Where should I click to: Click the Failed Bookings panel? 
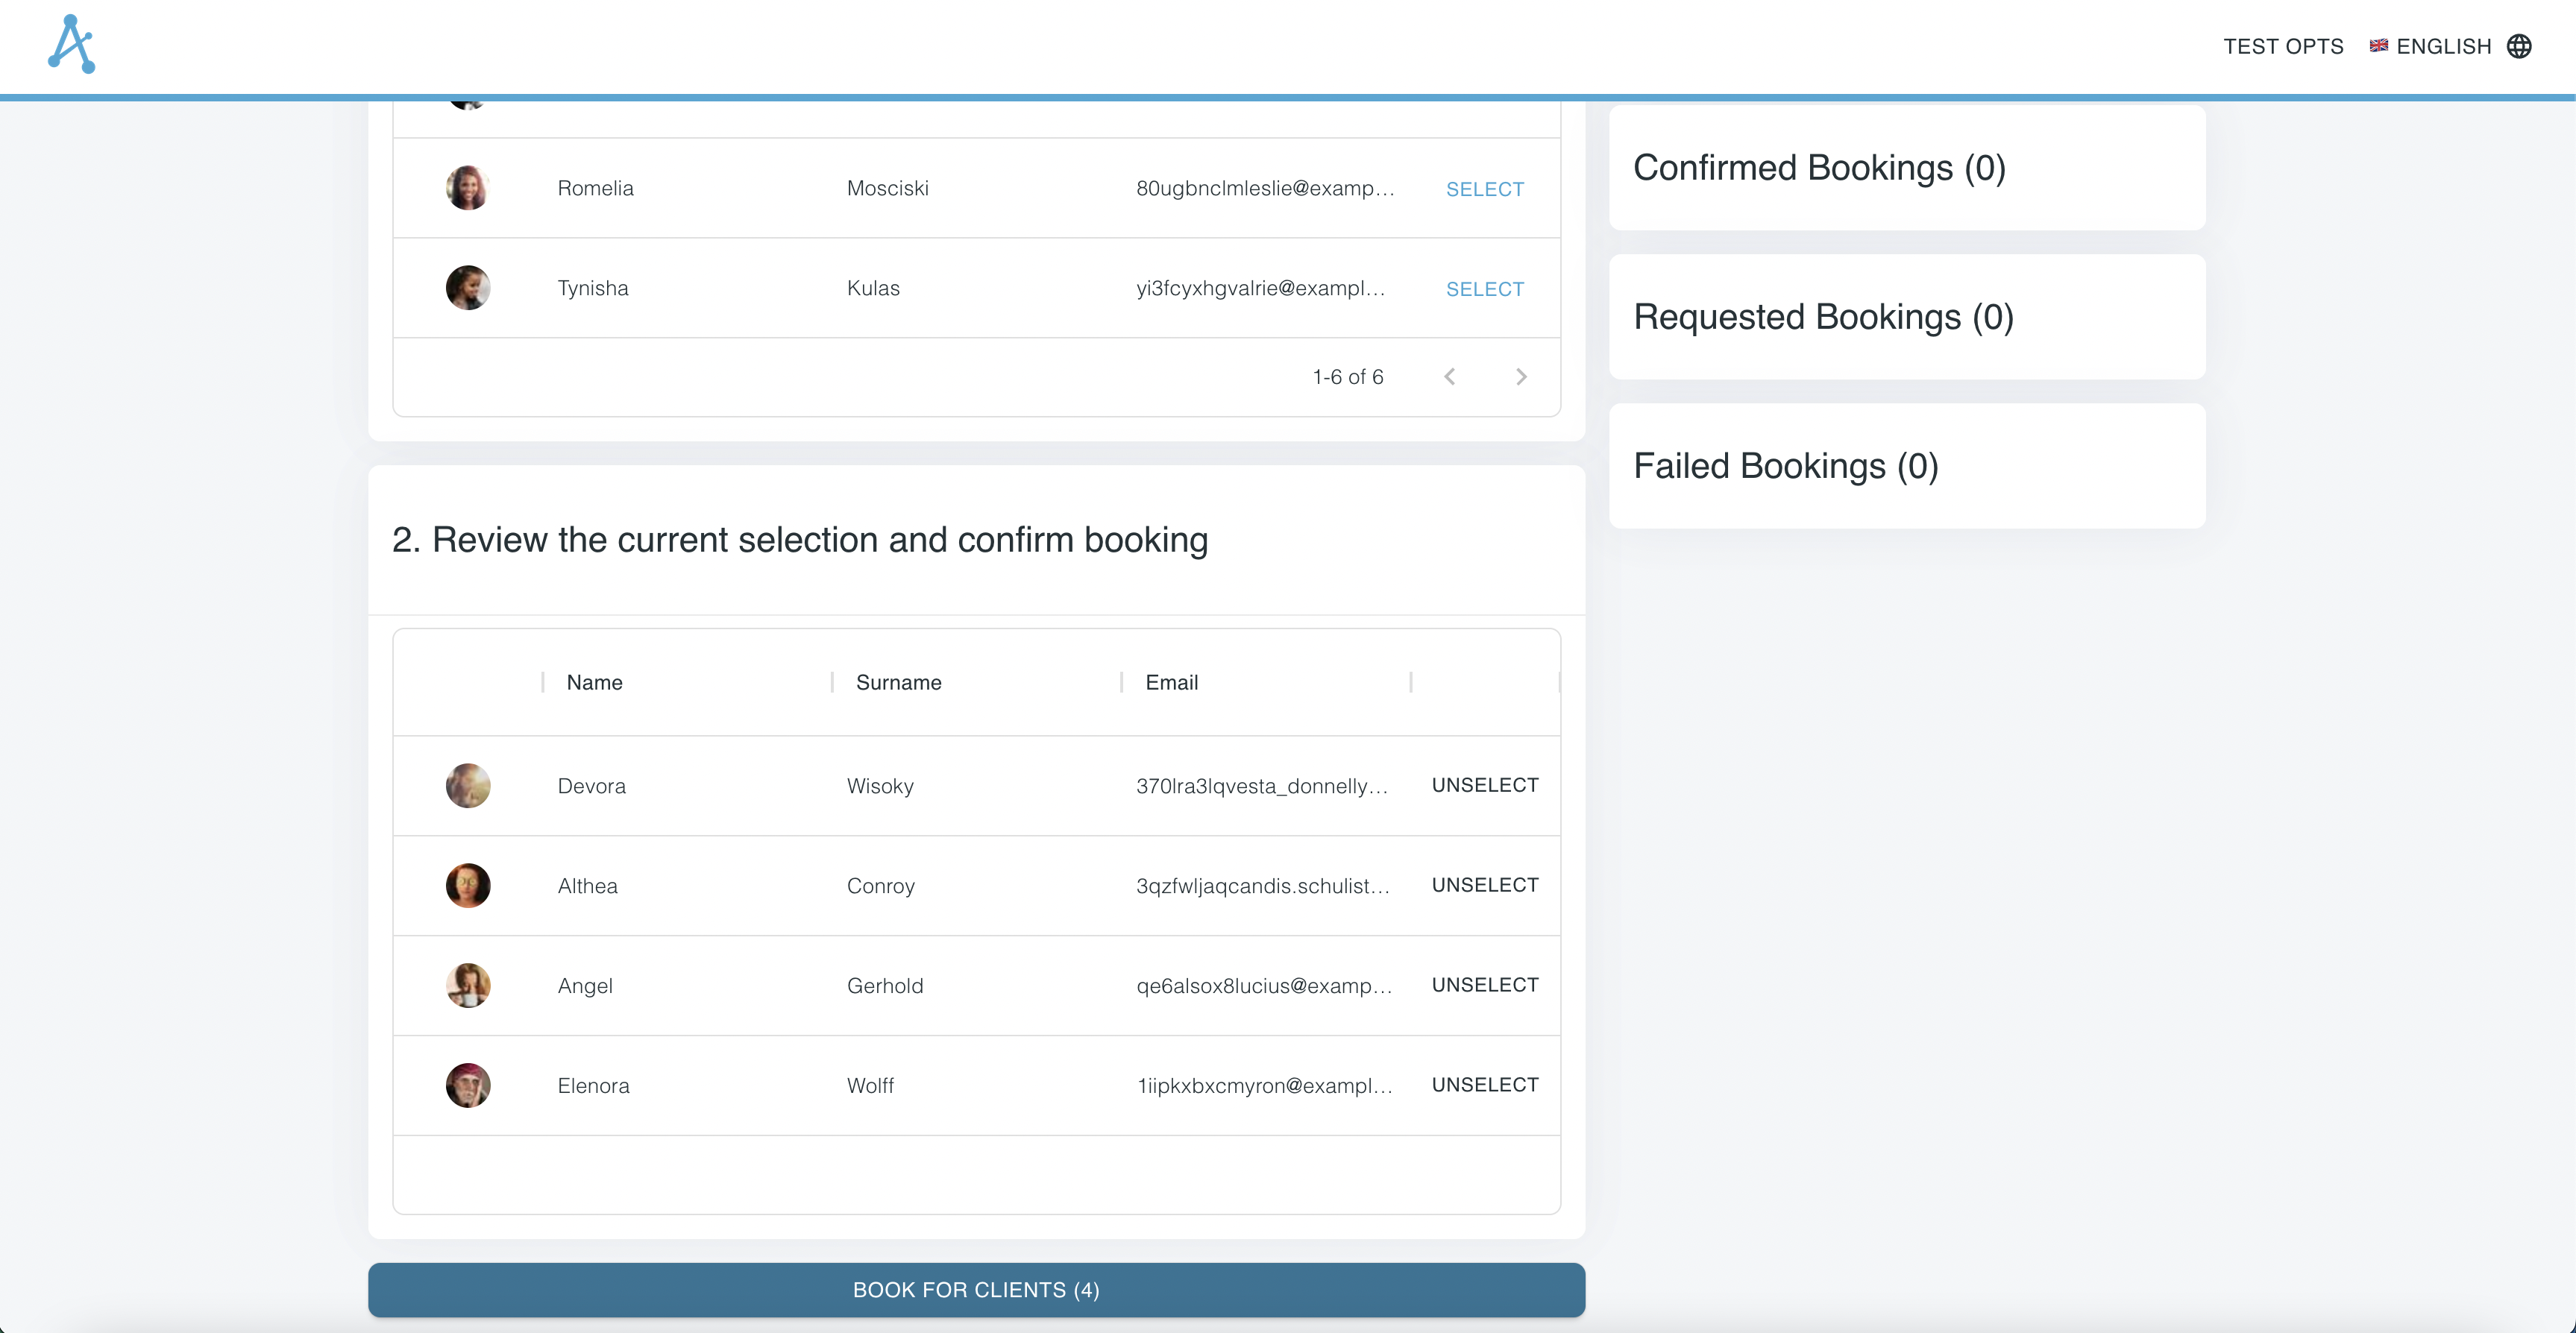point(1906,465)
